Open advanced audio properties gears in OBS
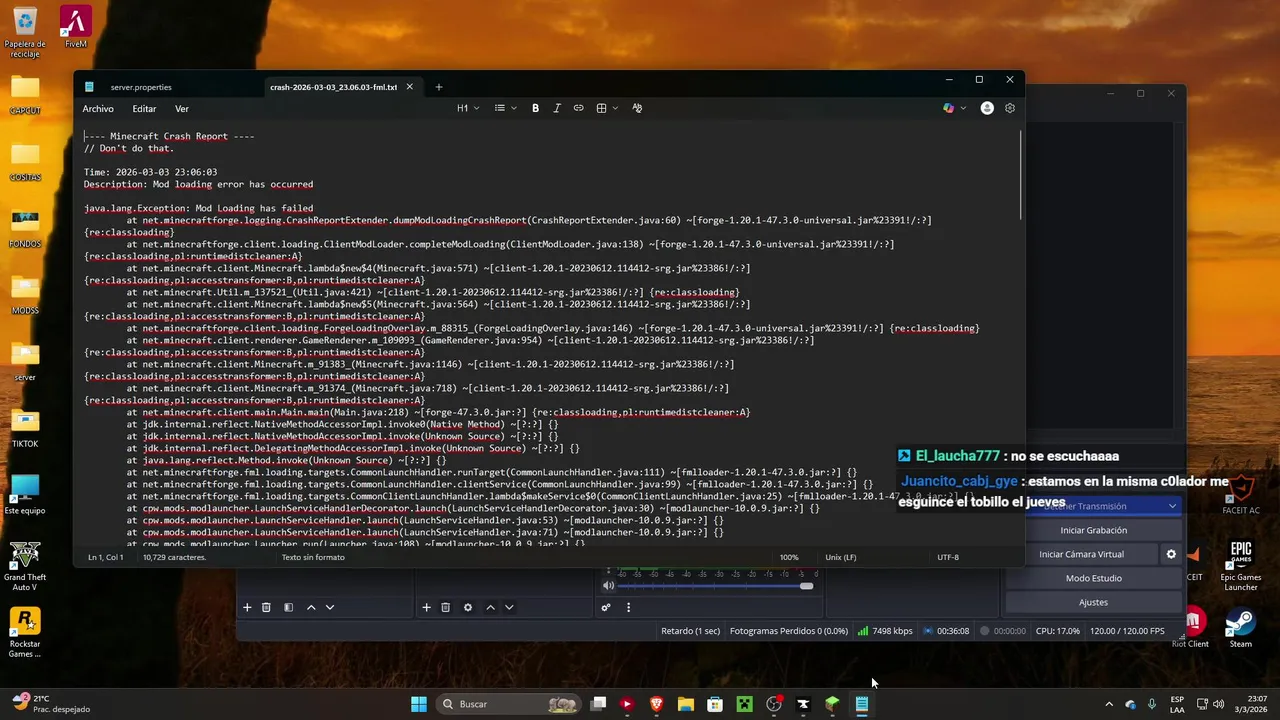 606,607
